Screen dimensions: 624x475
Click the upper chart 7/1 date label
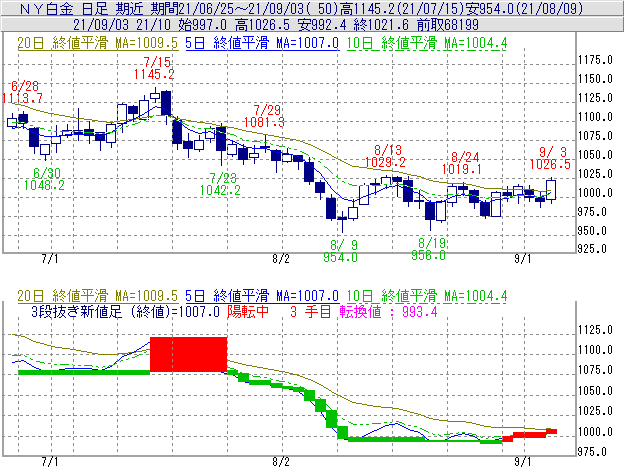[50, 259]
